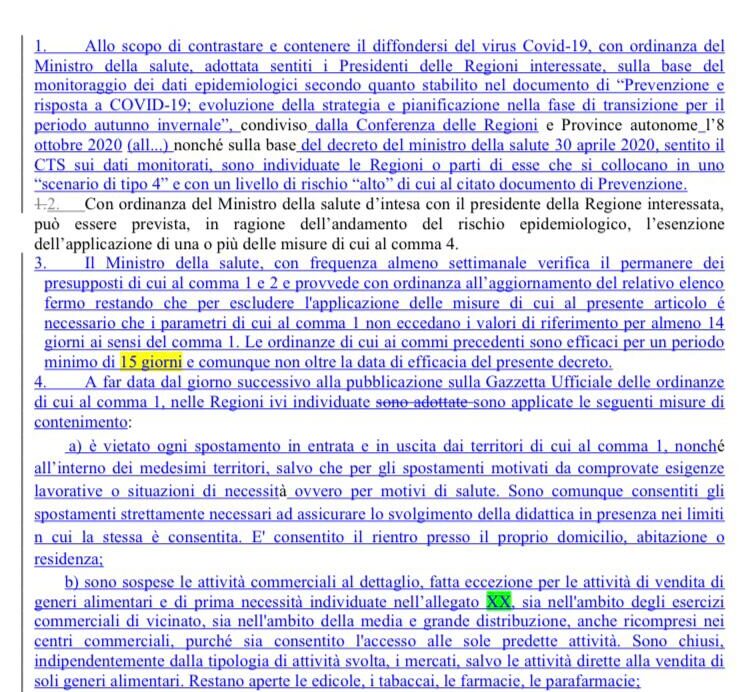Click the phrase "didattica in presenza"
The height and width of the screenshot is (692, 750).
click(x=585, y=514)
